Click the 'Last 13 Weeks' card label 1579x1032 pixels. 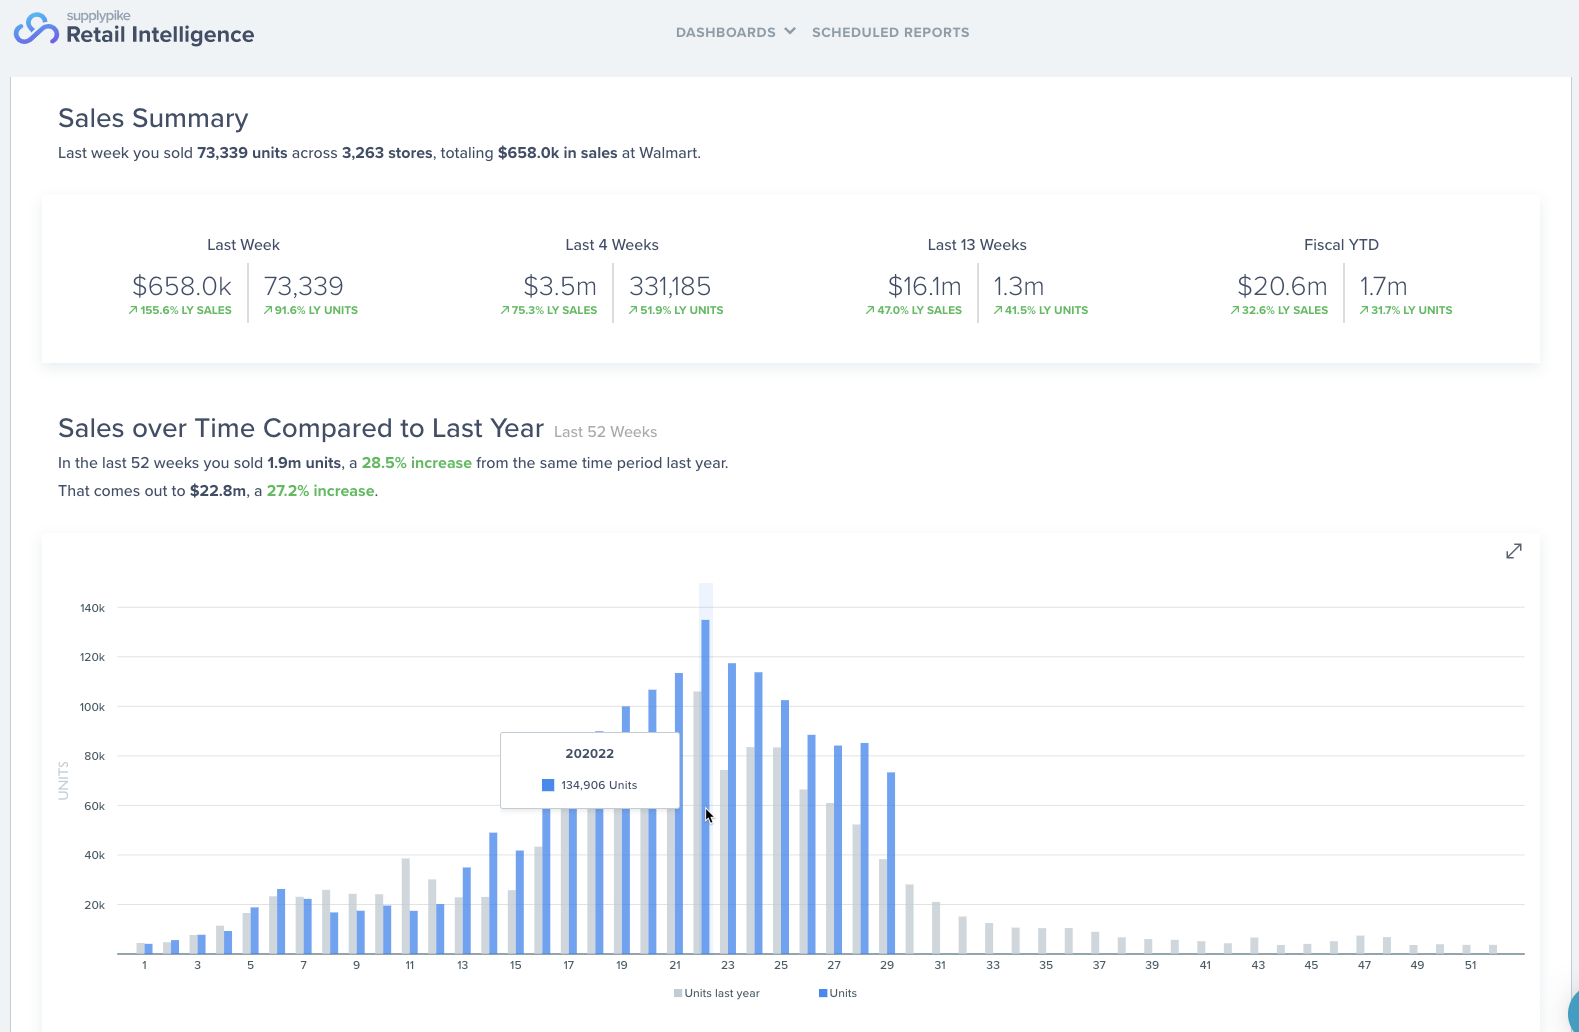[x=977, y=245]
